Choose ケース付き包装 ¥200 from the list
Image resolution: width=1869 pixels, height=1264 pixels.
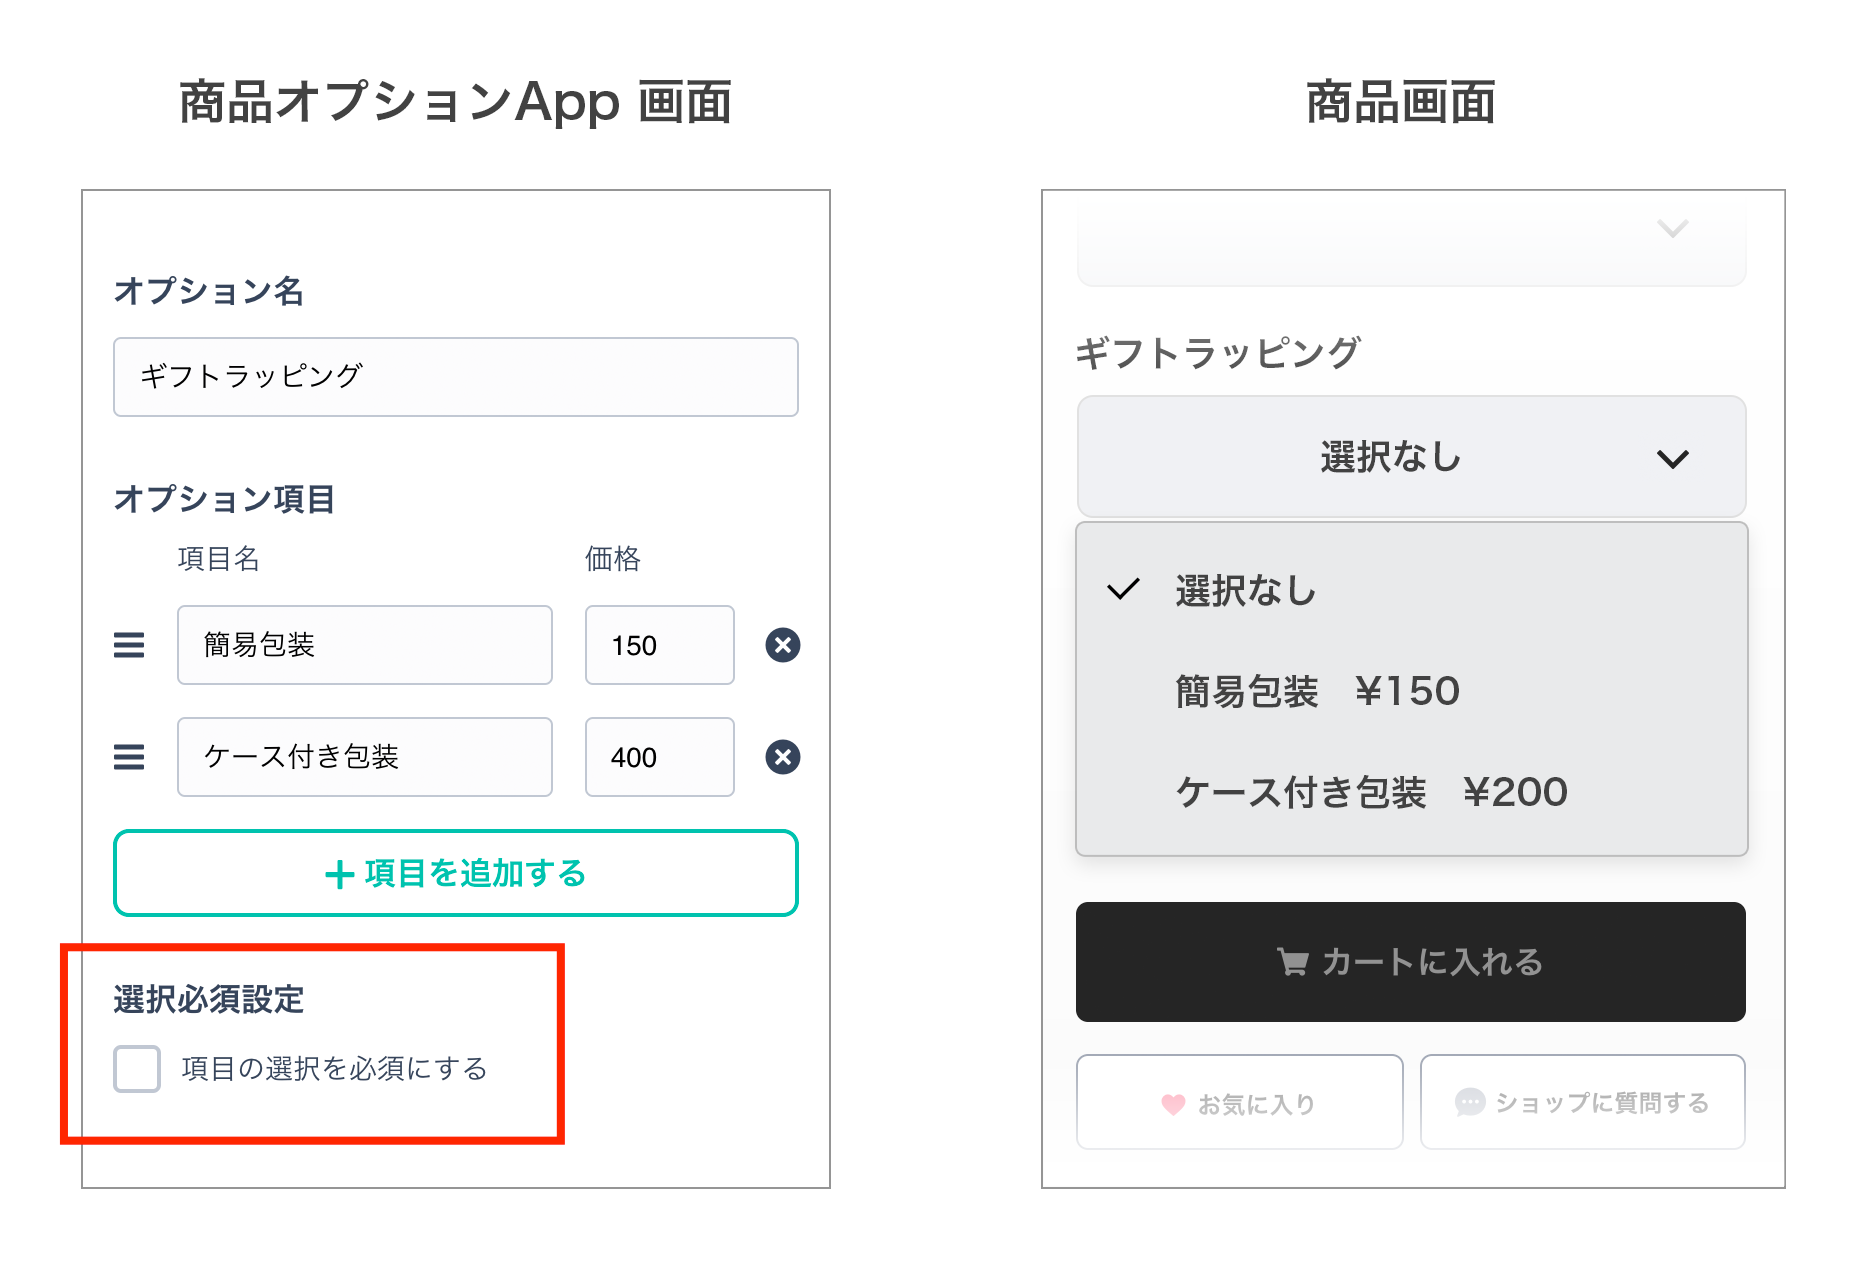pos(1371,792)
